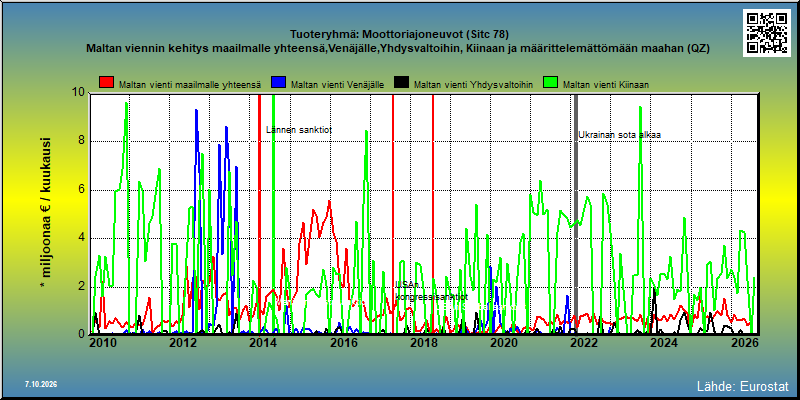Click the x-axis label 2012
This screenshot has height=400, width=800.
tap(183, 343)
